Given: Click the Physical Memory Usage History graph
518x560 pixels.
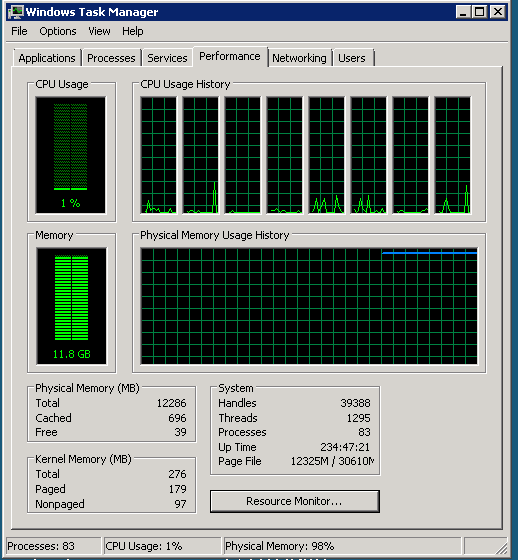Looking at the screenshot, I should pyautogui.click(x=309, y=306).
